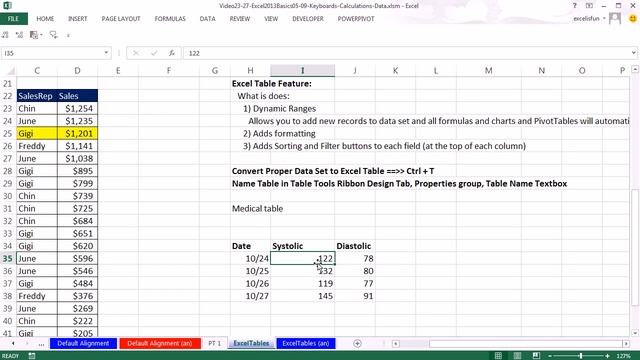Click the New Sheet plus icon
The image size is (640, 360).
click(357, 344)
